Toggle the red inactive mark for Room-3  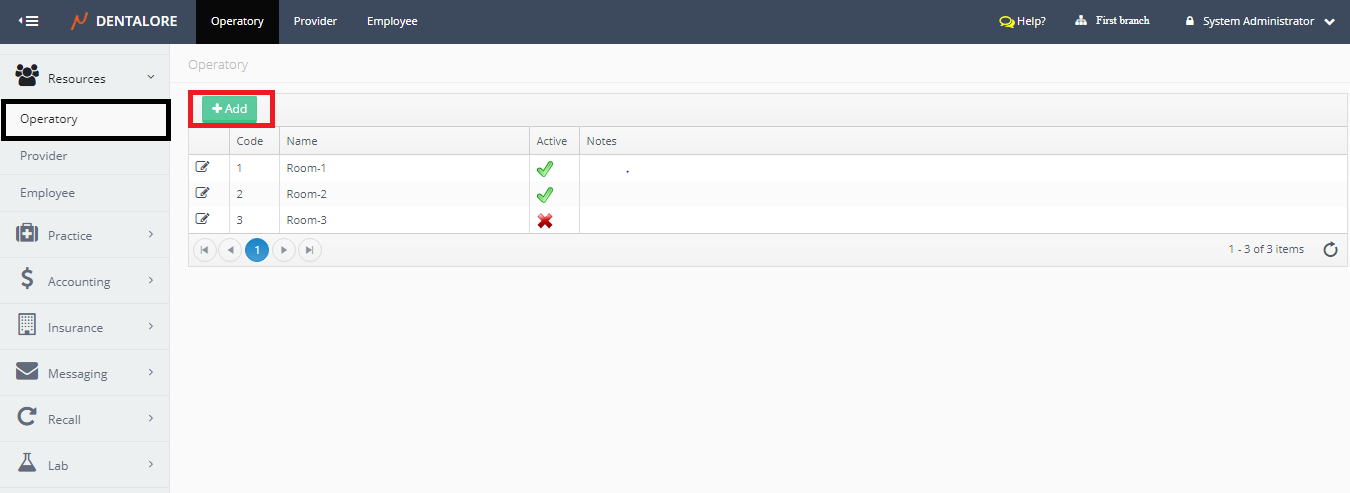545,220
